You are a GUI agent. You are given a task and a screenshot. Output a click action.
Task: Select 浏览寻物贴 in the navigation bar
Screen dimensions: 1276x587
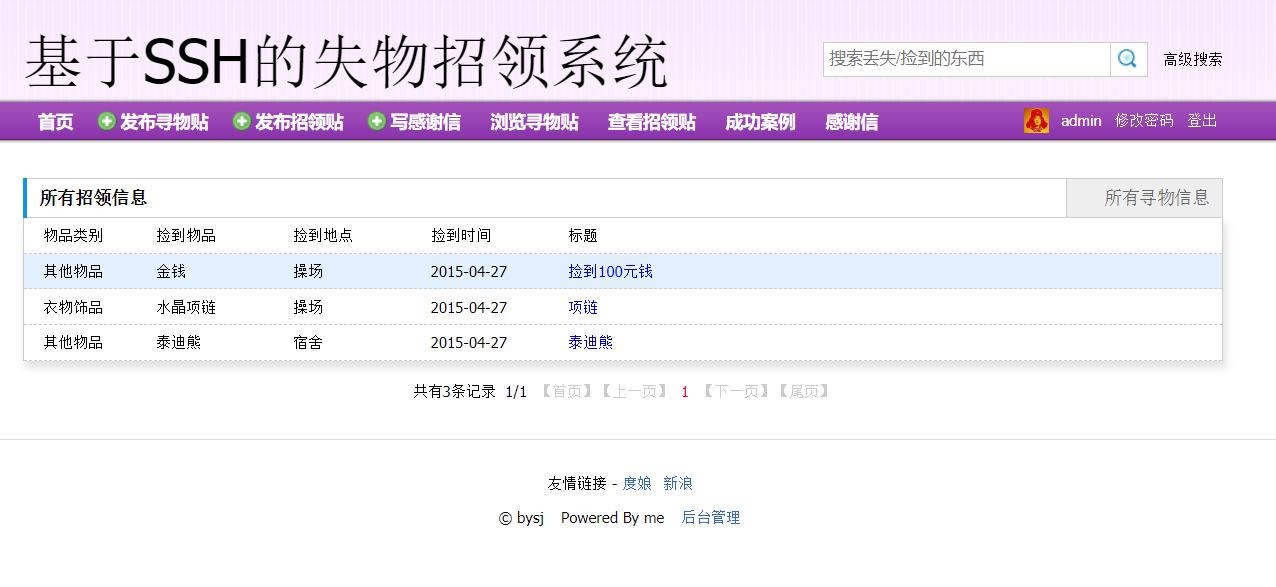click(x=535, y=121)
